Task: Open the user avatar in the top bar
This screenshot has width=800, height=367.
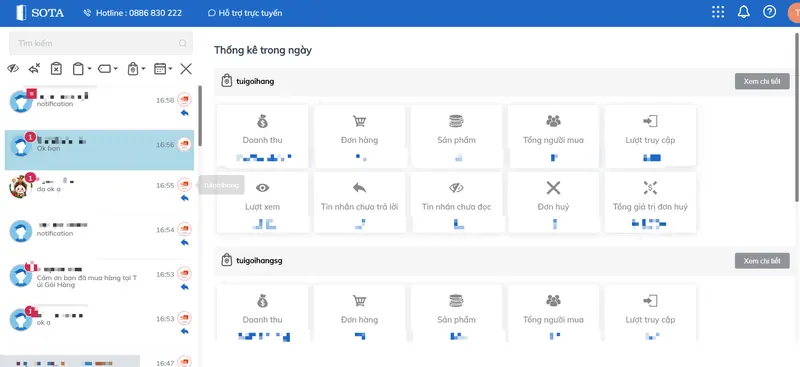Action: click(x=795, y=13)
